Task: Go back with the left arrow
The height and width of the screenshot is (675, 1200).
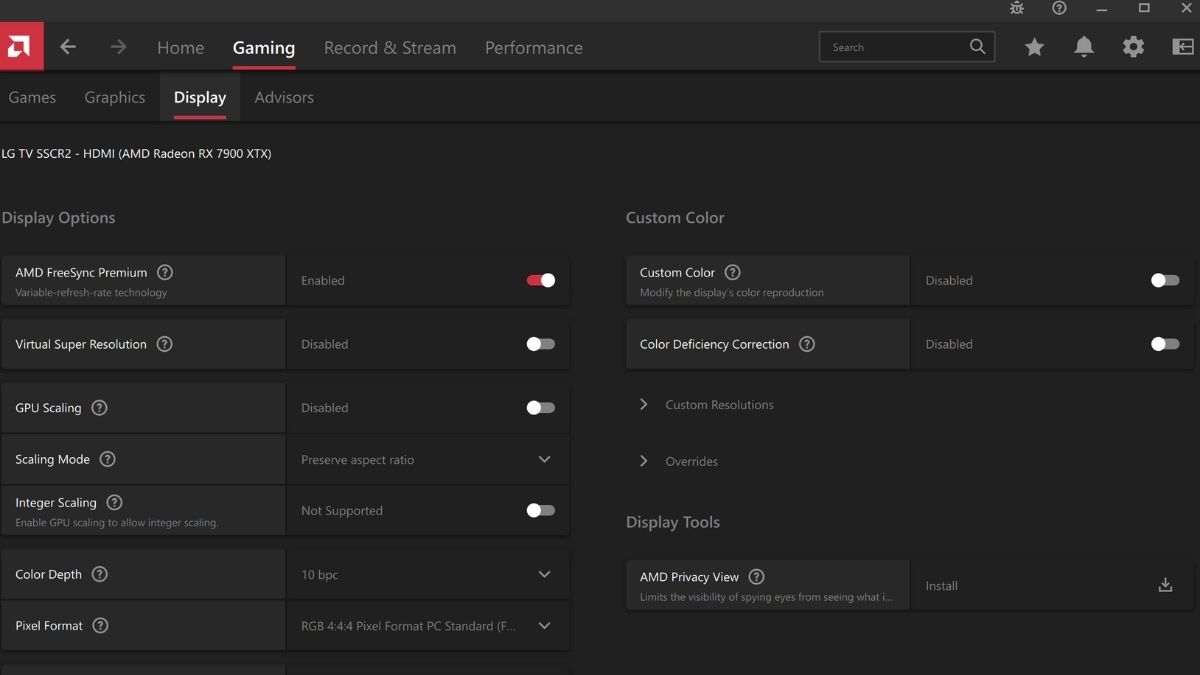Action: click(68, 47)
